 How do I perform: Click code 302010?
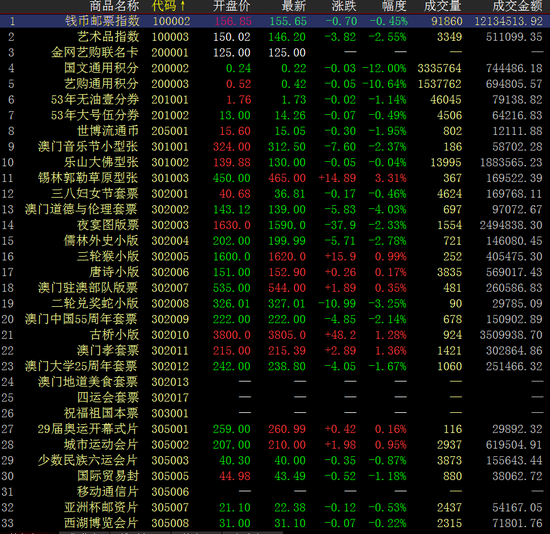click(170, 335)
